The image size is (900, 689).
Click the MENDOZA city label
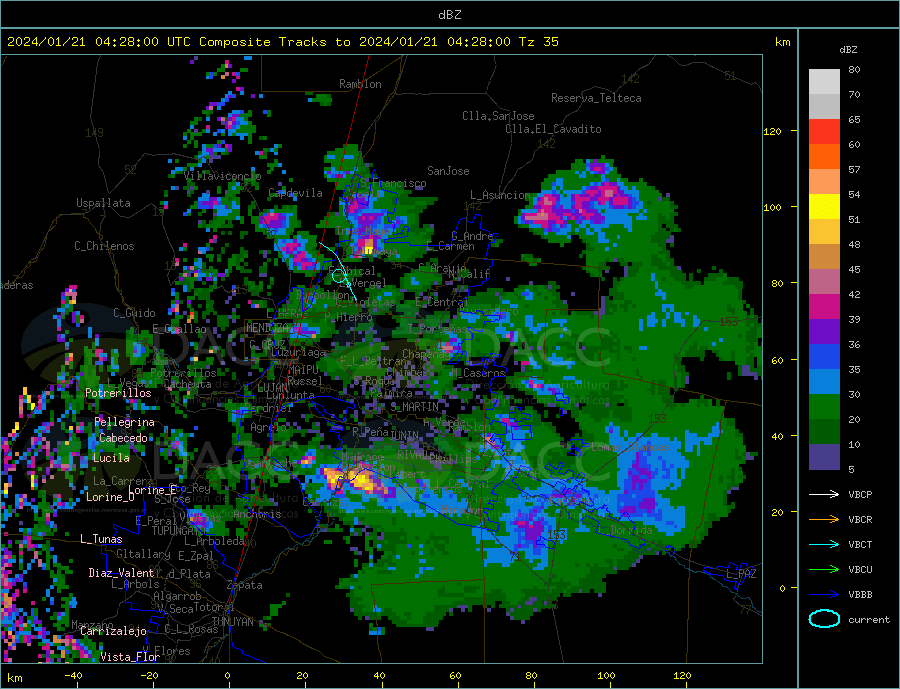(269, 328)
